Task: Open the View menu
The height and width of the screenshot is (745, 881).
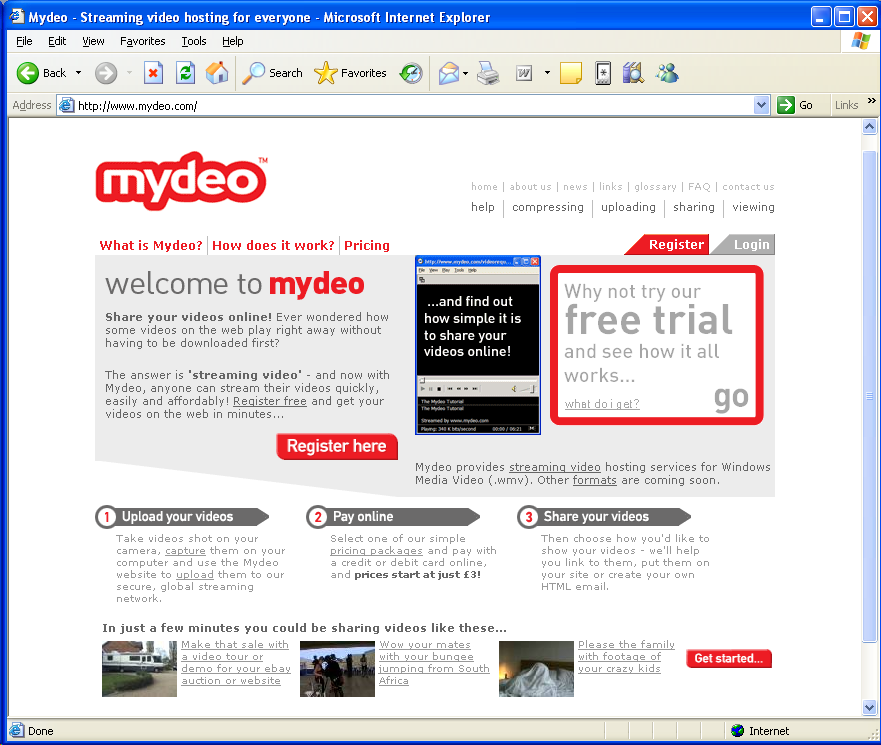Action: (93, 41)
